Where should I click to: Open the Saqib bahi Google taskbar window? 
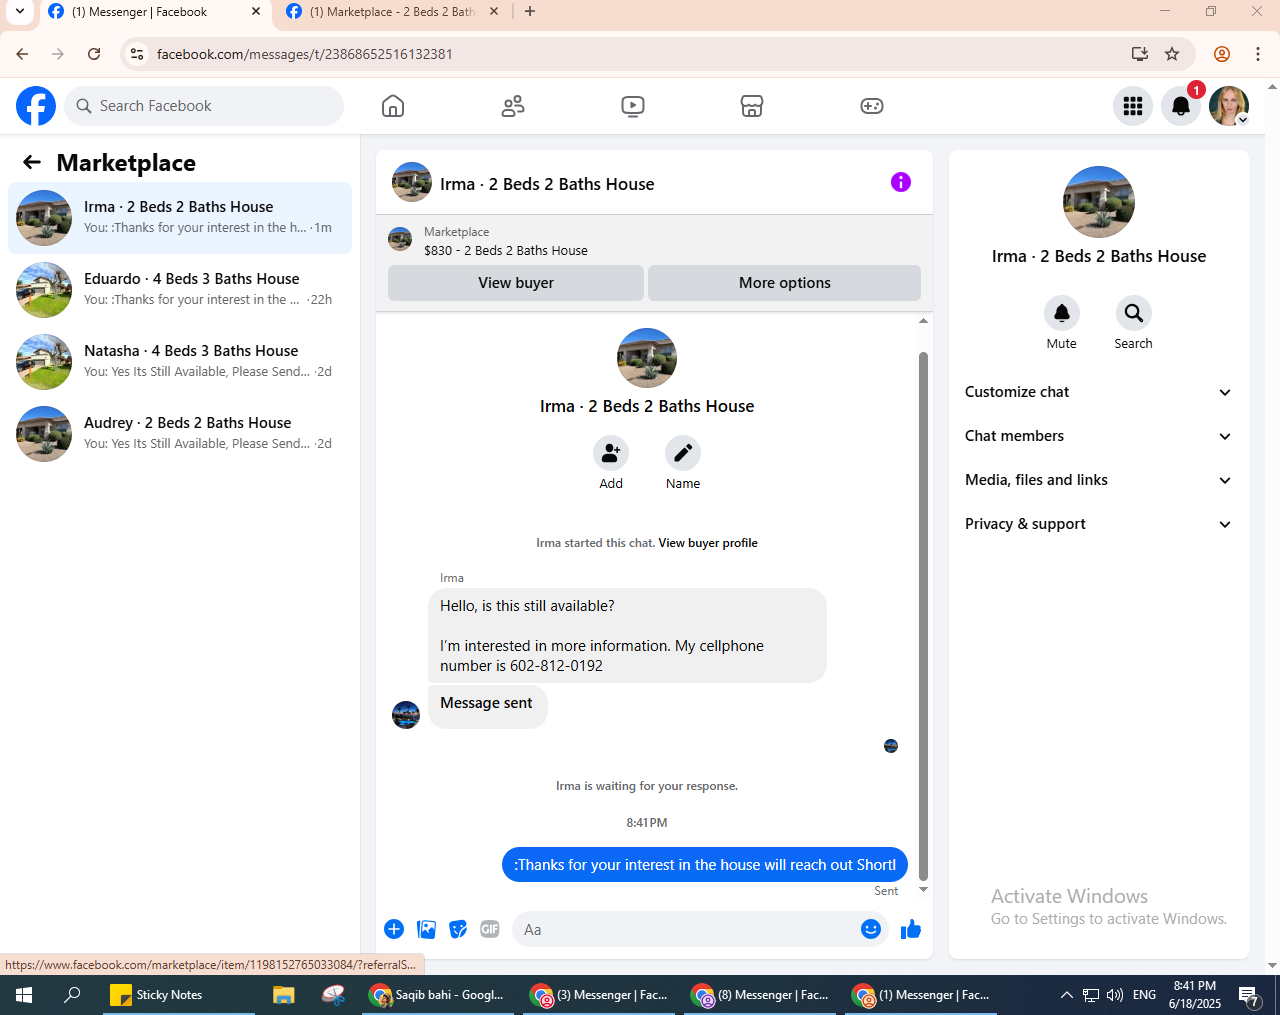click(x=438, y=995)
